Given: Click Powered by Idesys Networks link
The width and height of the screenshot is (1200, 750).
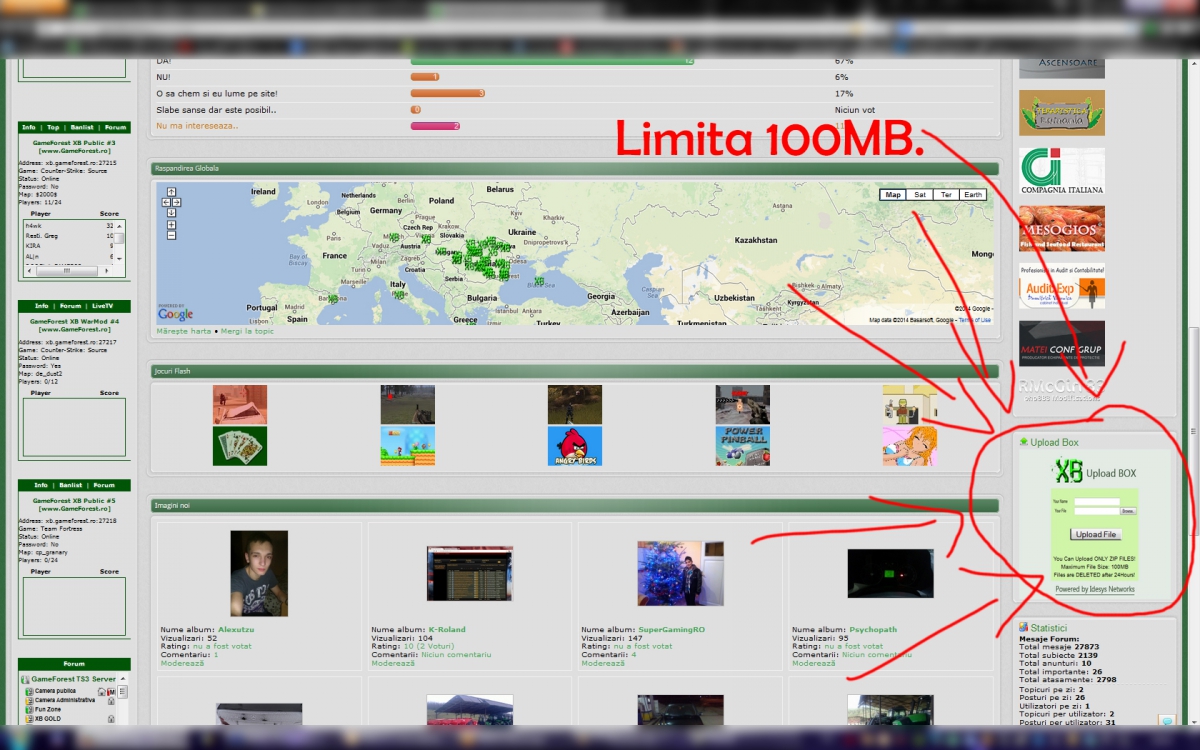Looking at the screenshot, I should click(1095, 589).
